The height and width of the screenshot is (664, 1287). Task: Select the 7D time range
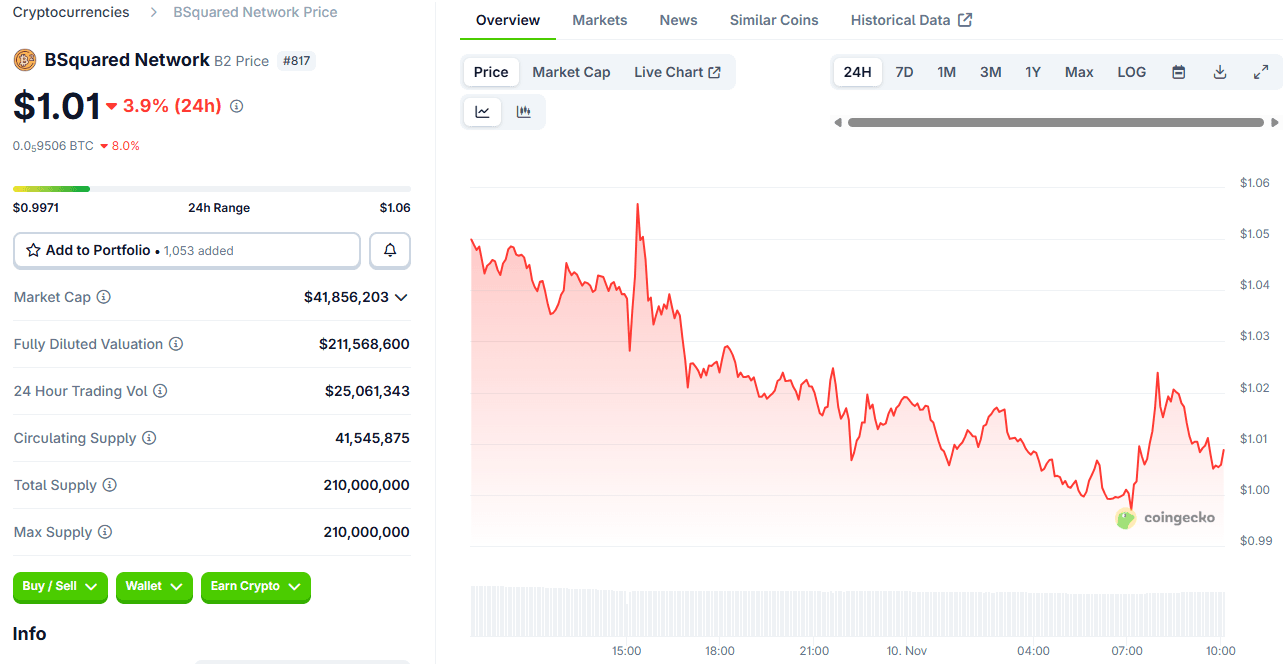[x=904, y=72]
